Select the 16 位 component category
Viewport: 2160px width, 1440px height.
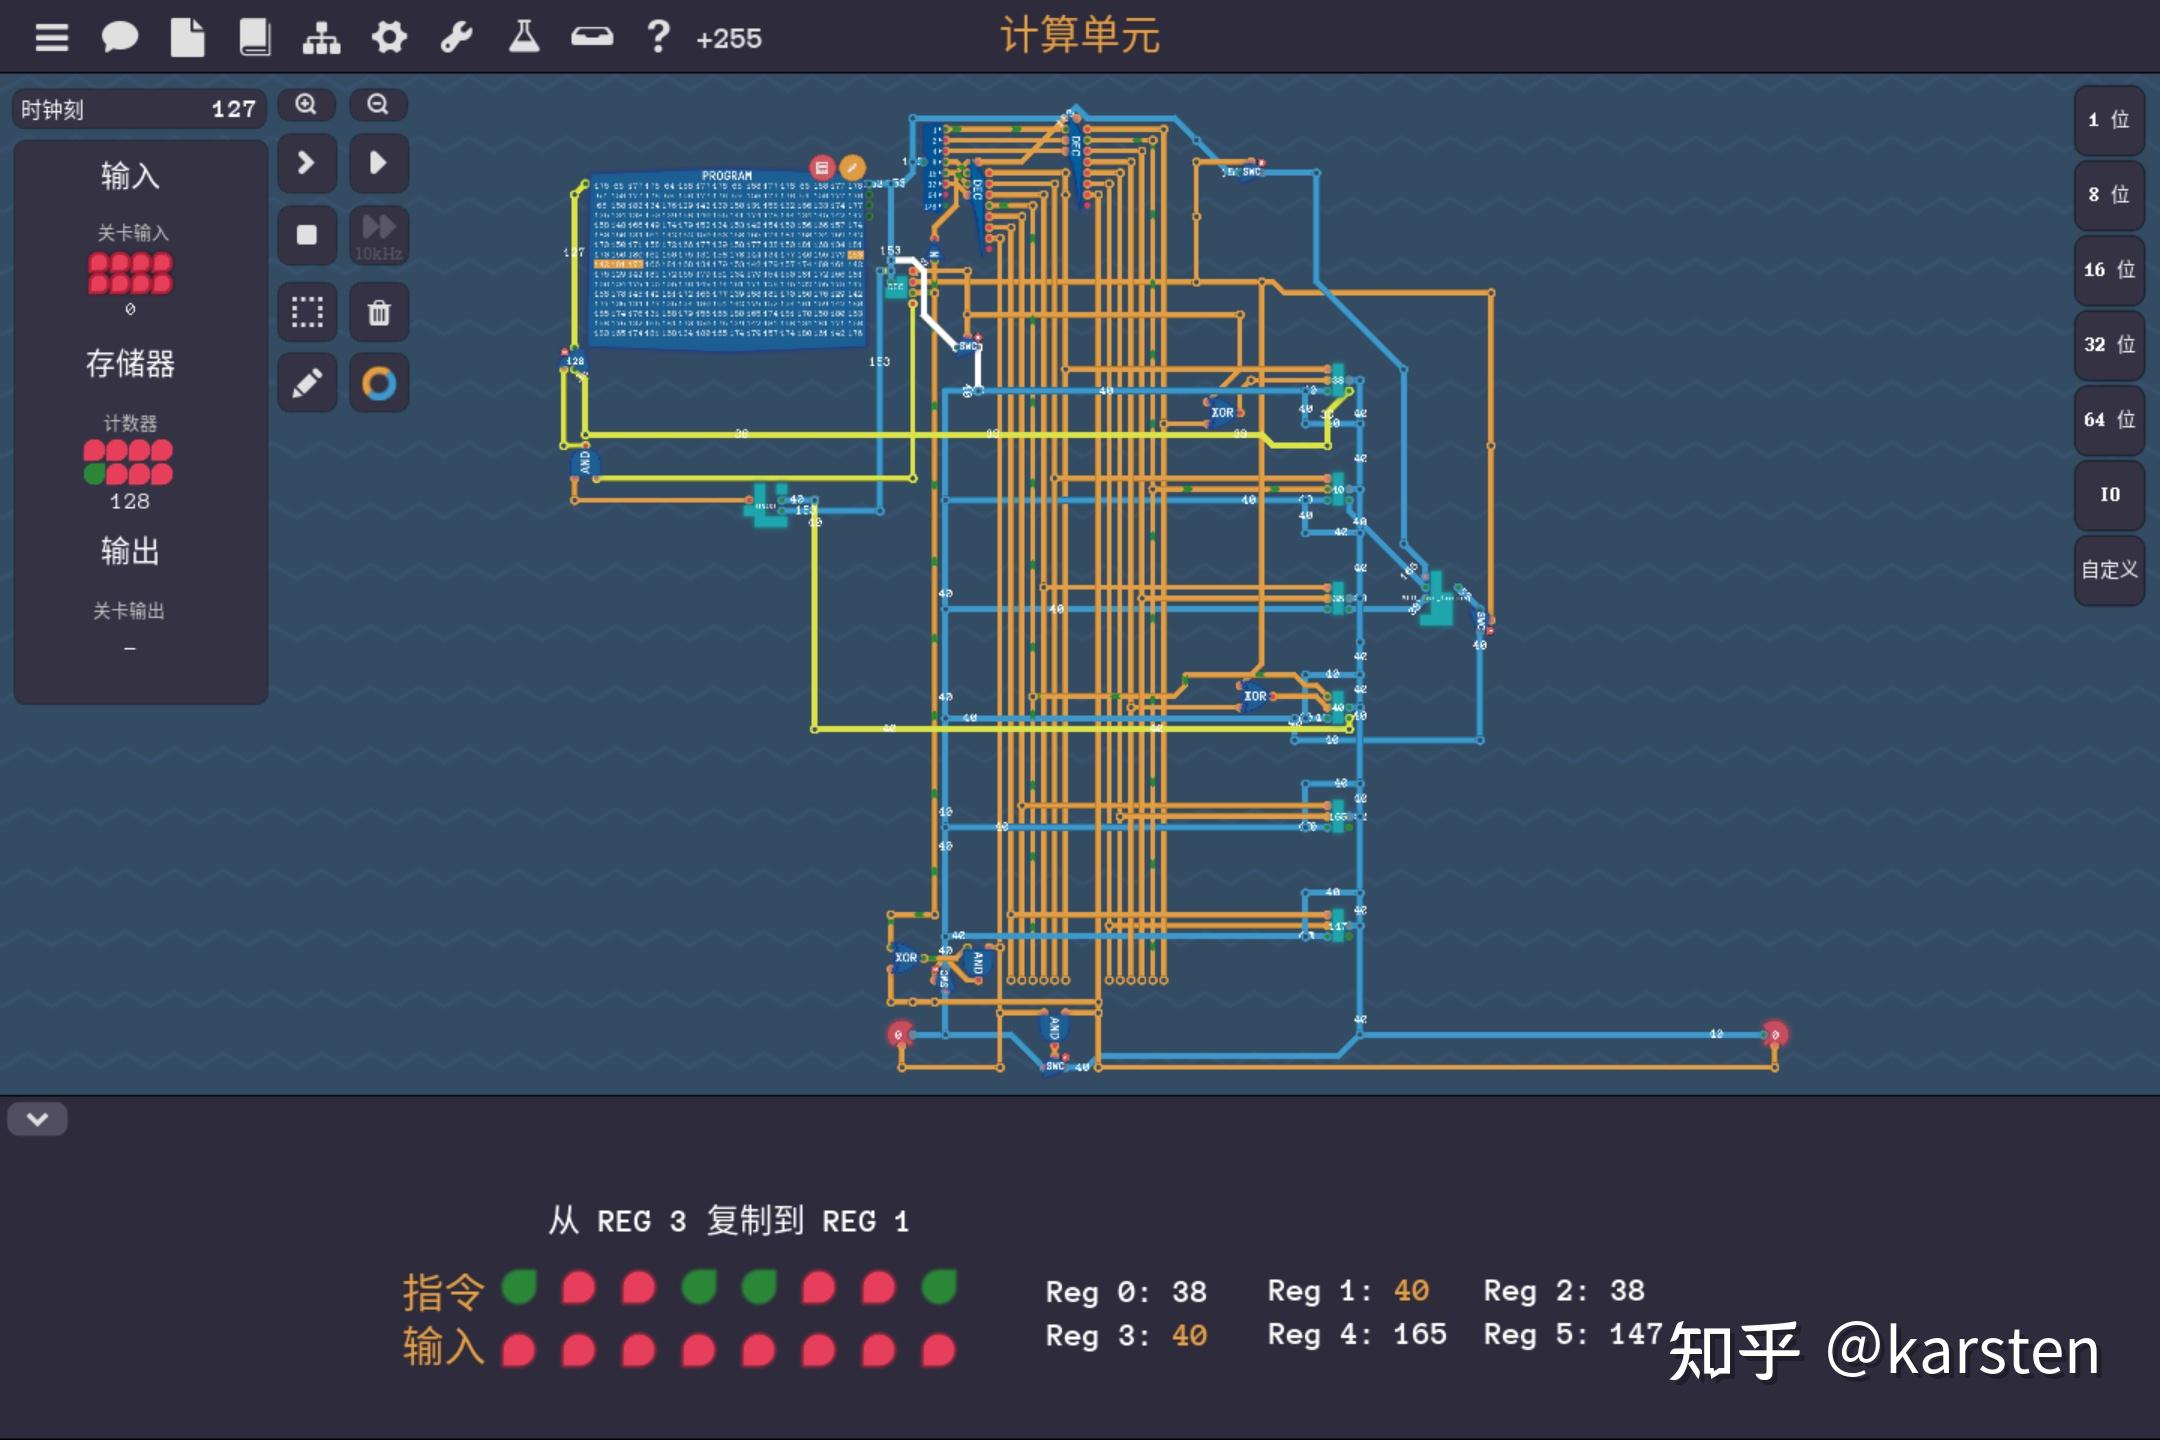[2109, 270]
